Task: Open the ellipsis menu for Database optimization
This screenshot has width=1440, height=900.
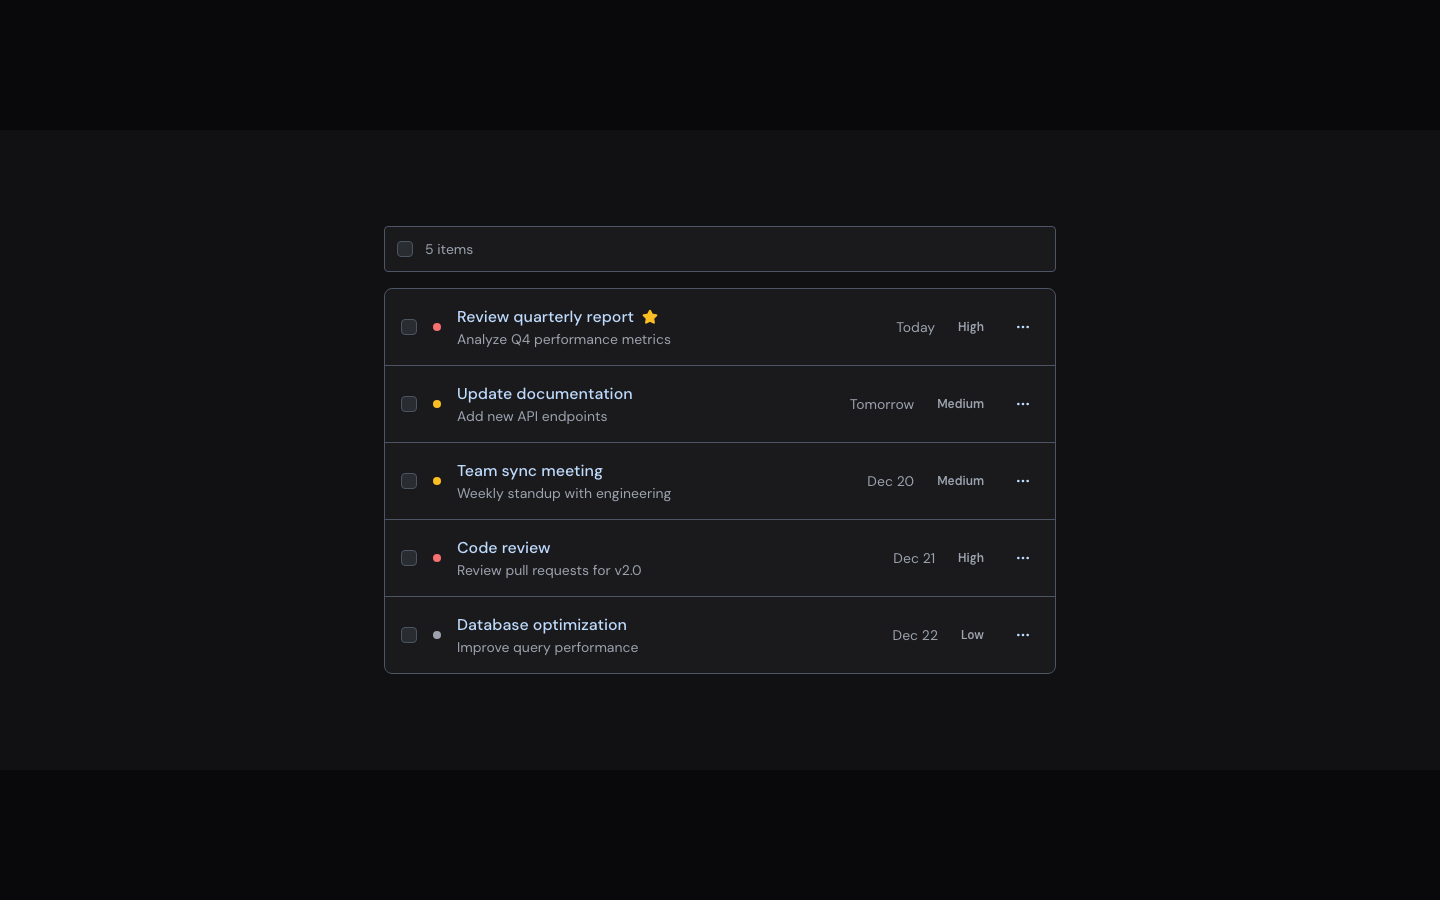Action: tap(1023, 635)
